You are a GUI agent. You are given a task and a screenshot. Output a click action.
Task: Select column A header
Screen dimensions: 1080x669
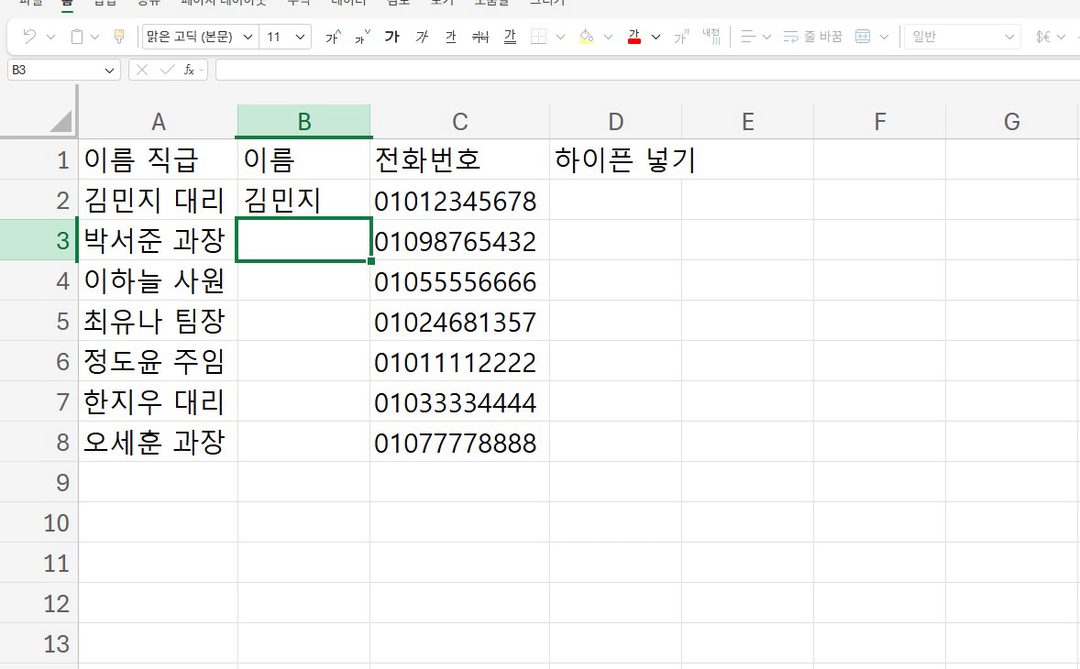158,121
